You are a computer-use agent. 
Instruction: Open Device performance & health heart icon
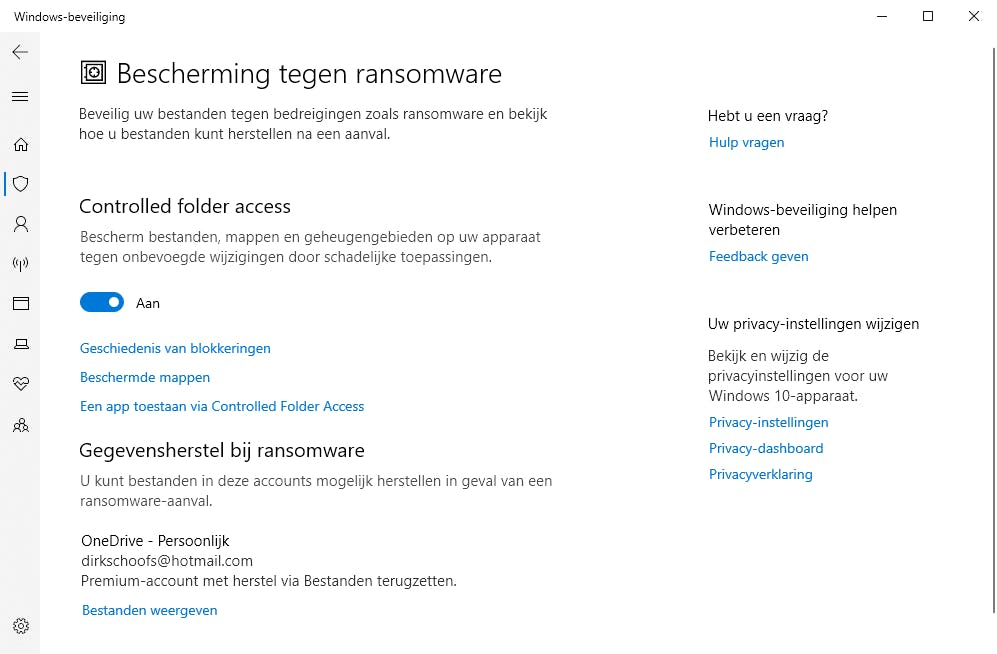click(x=20, y=384)
